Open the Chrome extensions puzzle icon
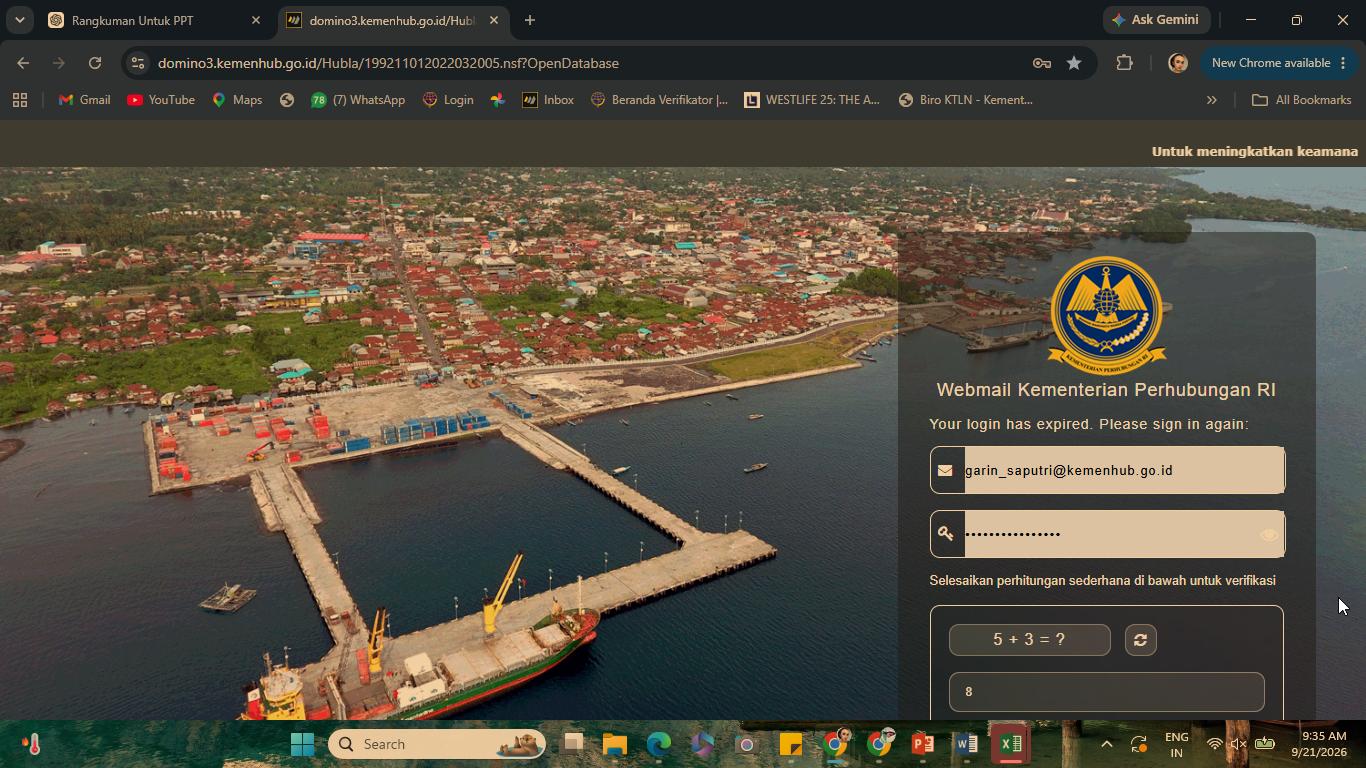Viewport: 1366px width, 768px height. tap(1124, 63)
